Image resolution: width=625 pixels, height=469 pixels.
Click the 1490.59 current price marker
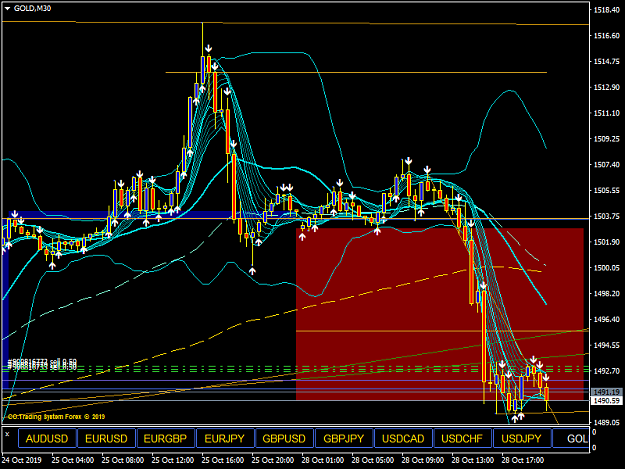(606, 400)
